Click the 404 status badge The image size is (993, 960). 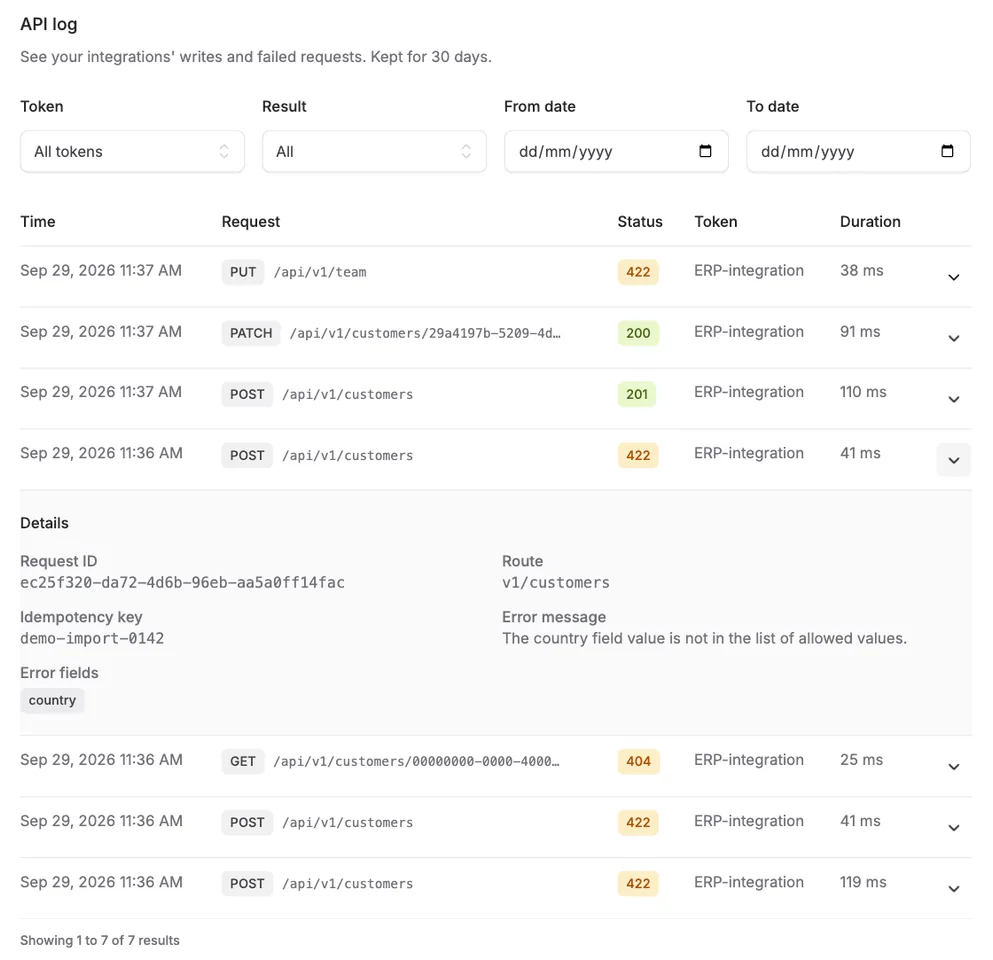(638, 761)
